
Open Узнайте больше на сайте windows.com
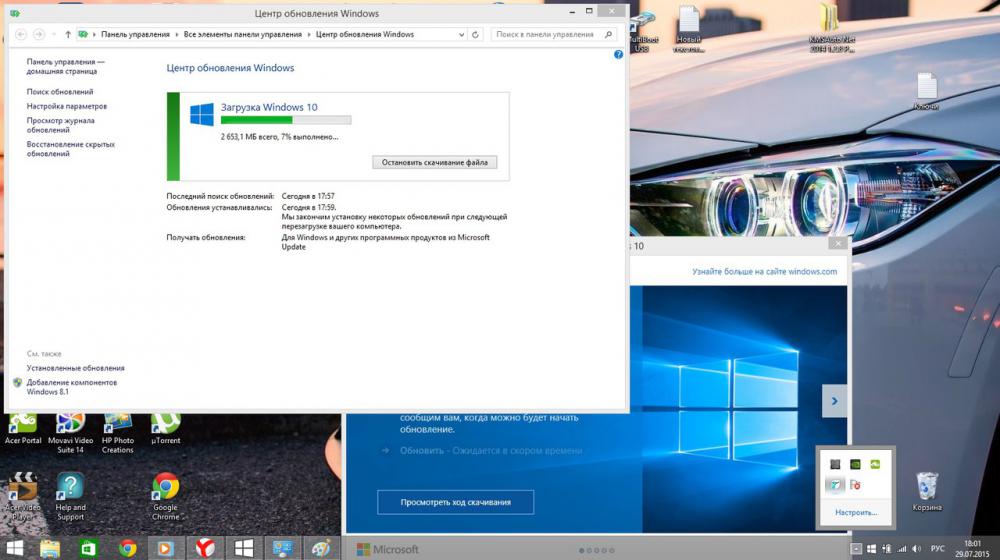(x=764, y=272)
